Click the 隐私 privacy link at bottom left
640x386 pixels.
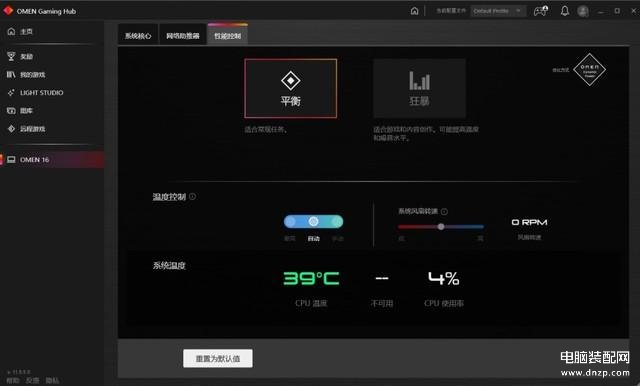(52, 380)
